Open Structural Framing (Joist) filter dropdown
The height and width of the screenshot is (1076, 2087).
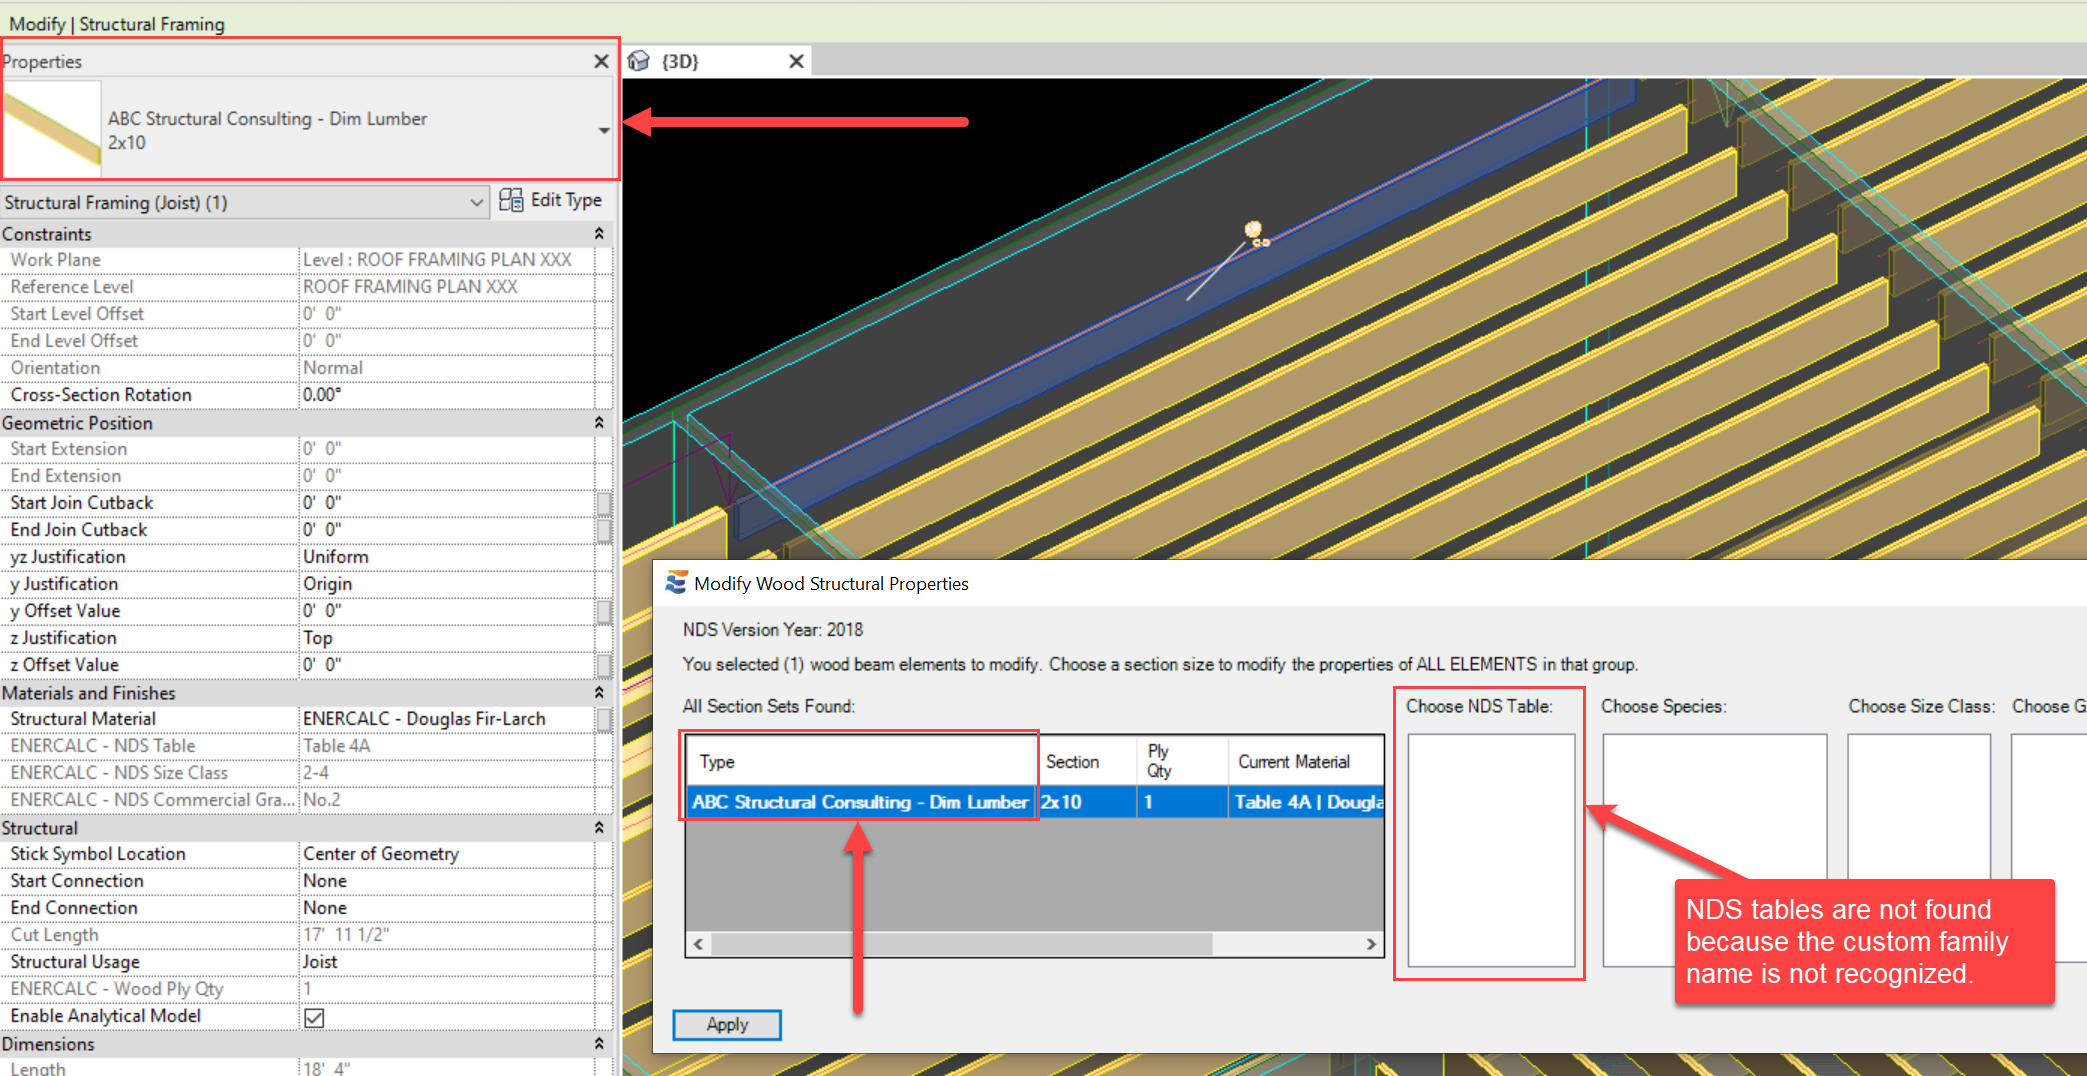244,202
